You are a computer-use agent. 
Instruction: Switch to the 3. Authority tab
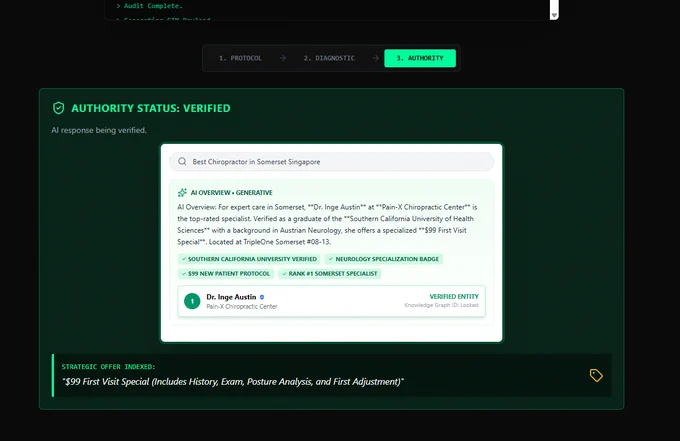click(x=420, y=58)
